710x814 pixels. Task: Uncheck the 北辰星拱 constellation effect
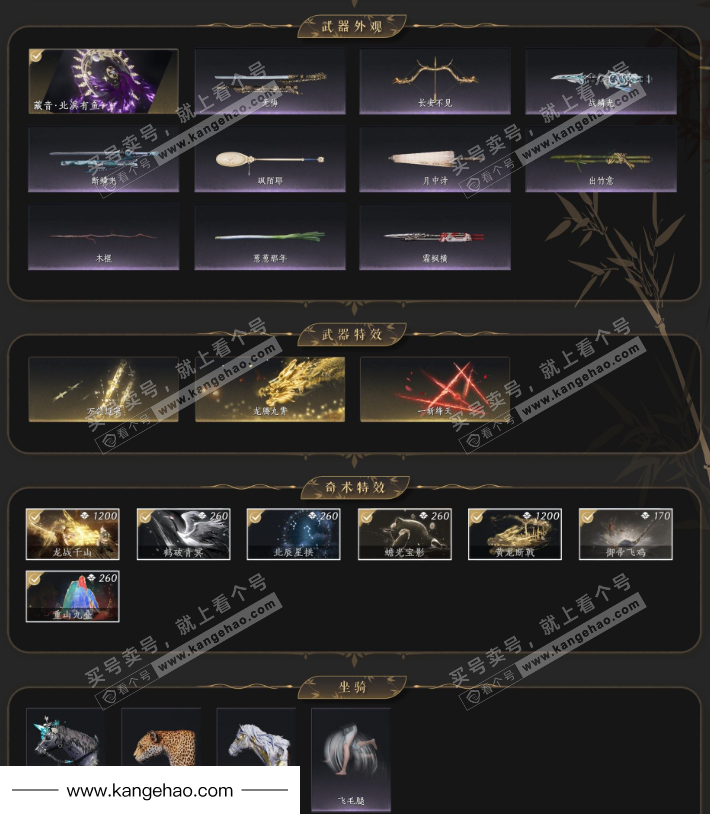[255, 517]
